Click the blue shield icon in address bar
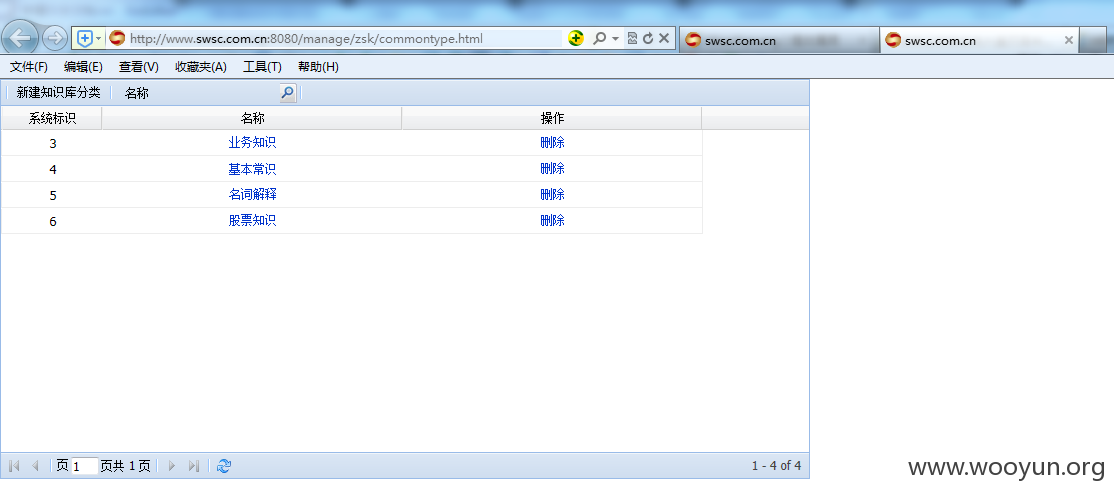The image size is (1114, 496). click(85, 38)
